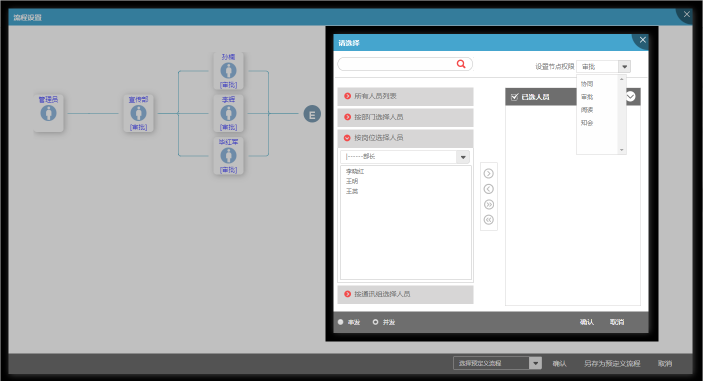Select the 并发 radio button

coord(375,322)
